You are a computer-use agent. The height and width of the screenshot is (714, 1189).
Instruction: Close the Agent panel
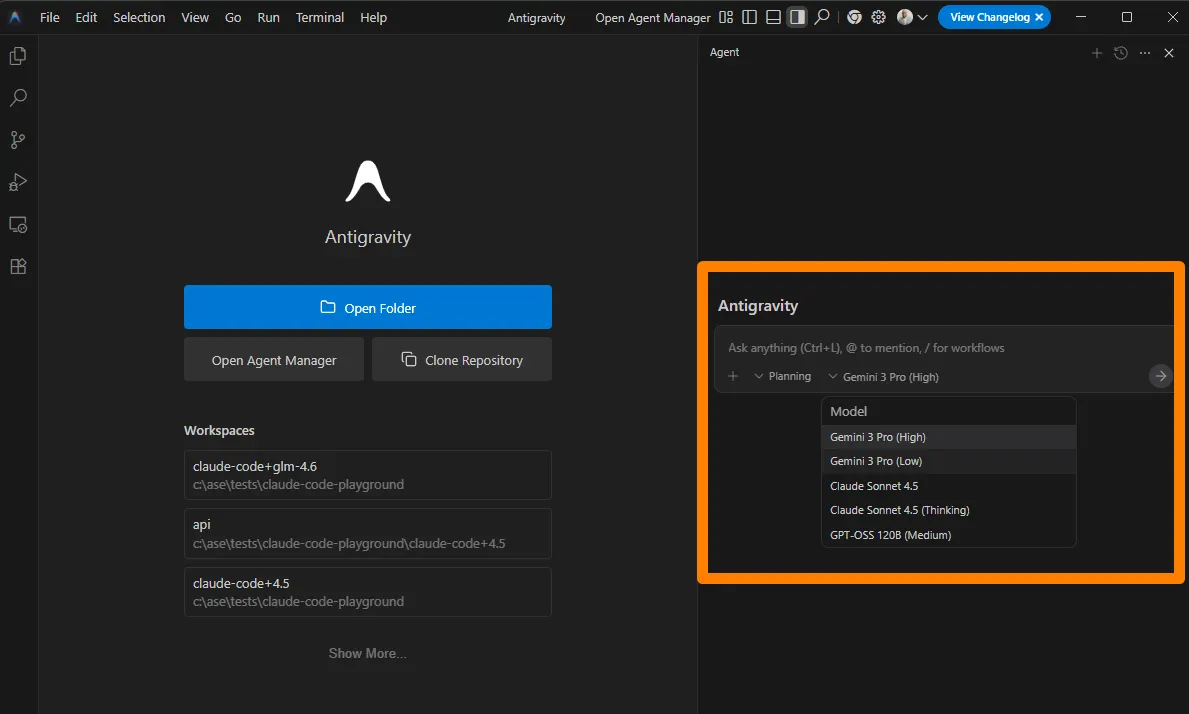point(1169,53)
